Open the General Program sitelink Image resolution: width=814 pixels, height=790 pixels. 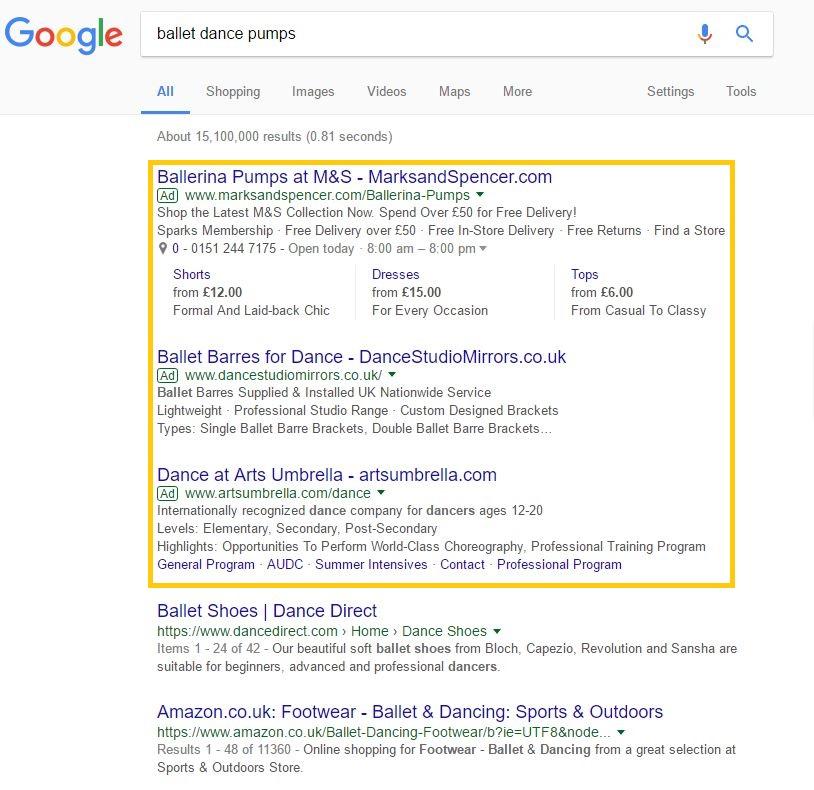pos(206,564)
